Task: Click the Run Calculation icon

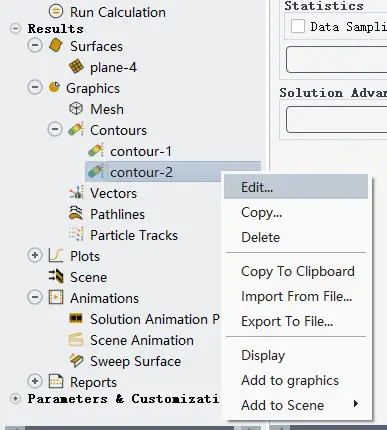Action: coord(56,11)
